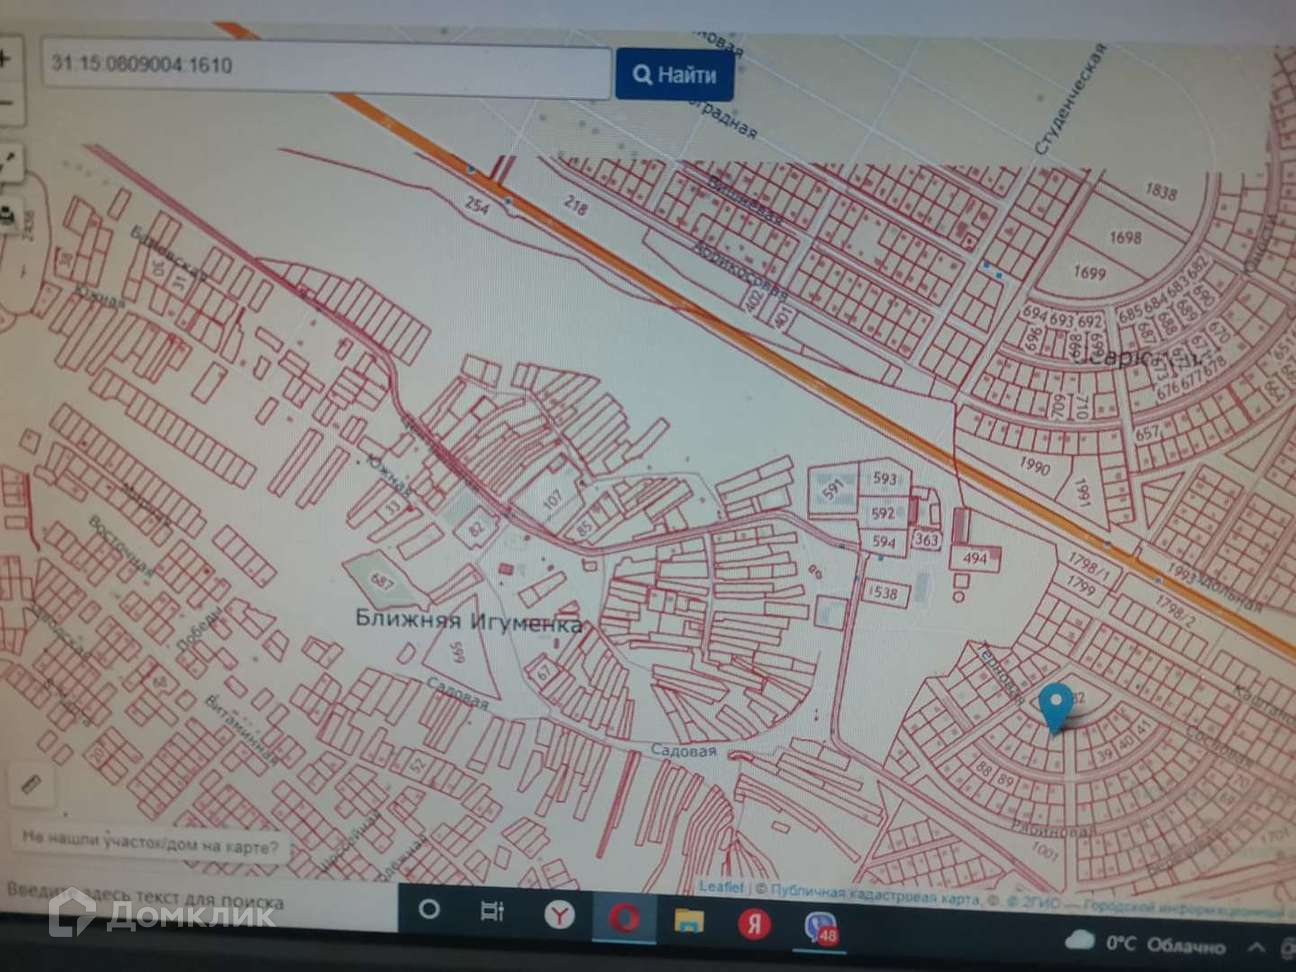This screenshot has width=1296, height=972.
Task: Click the magnifier icon inside Найти button
Action: pos(644,74)
